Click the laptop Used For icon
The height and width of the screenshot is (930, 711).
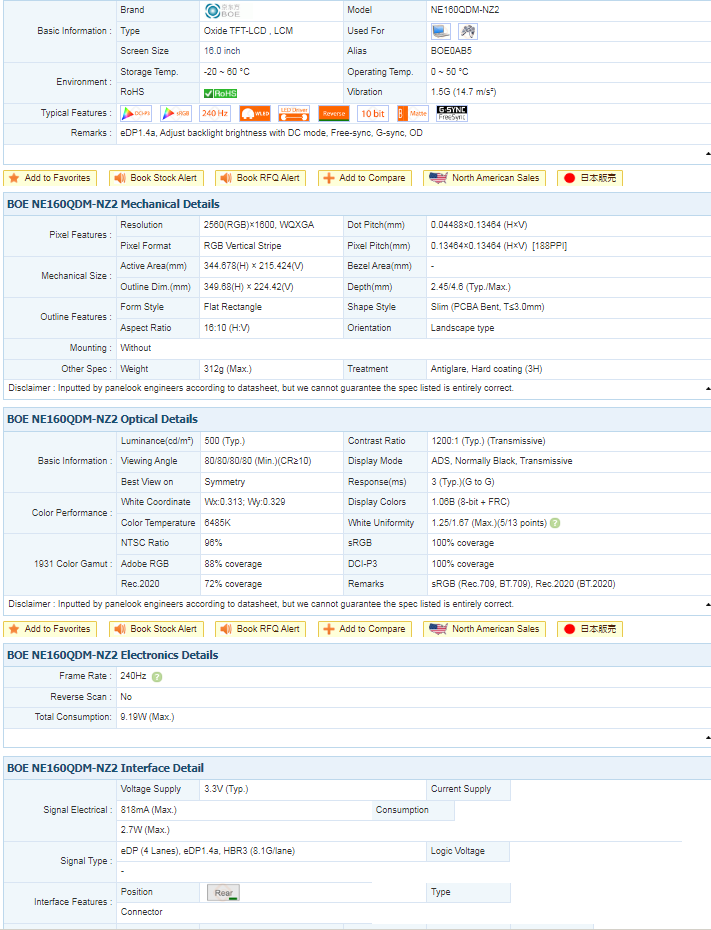click(441, 31)
